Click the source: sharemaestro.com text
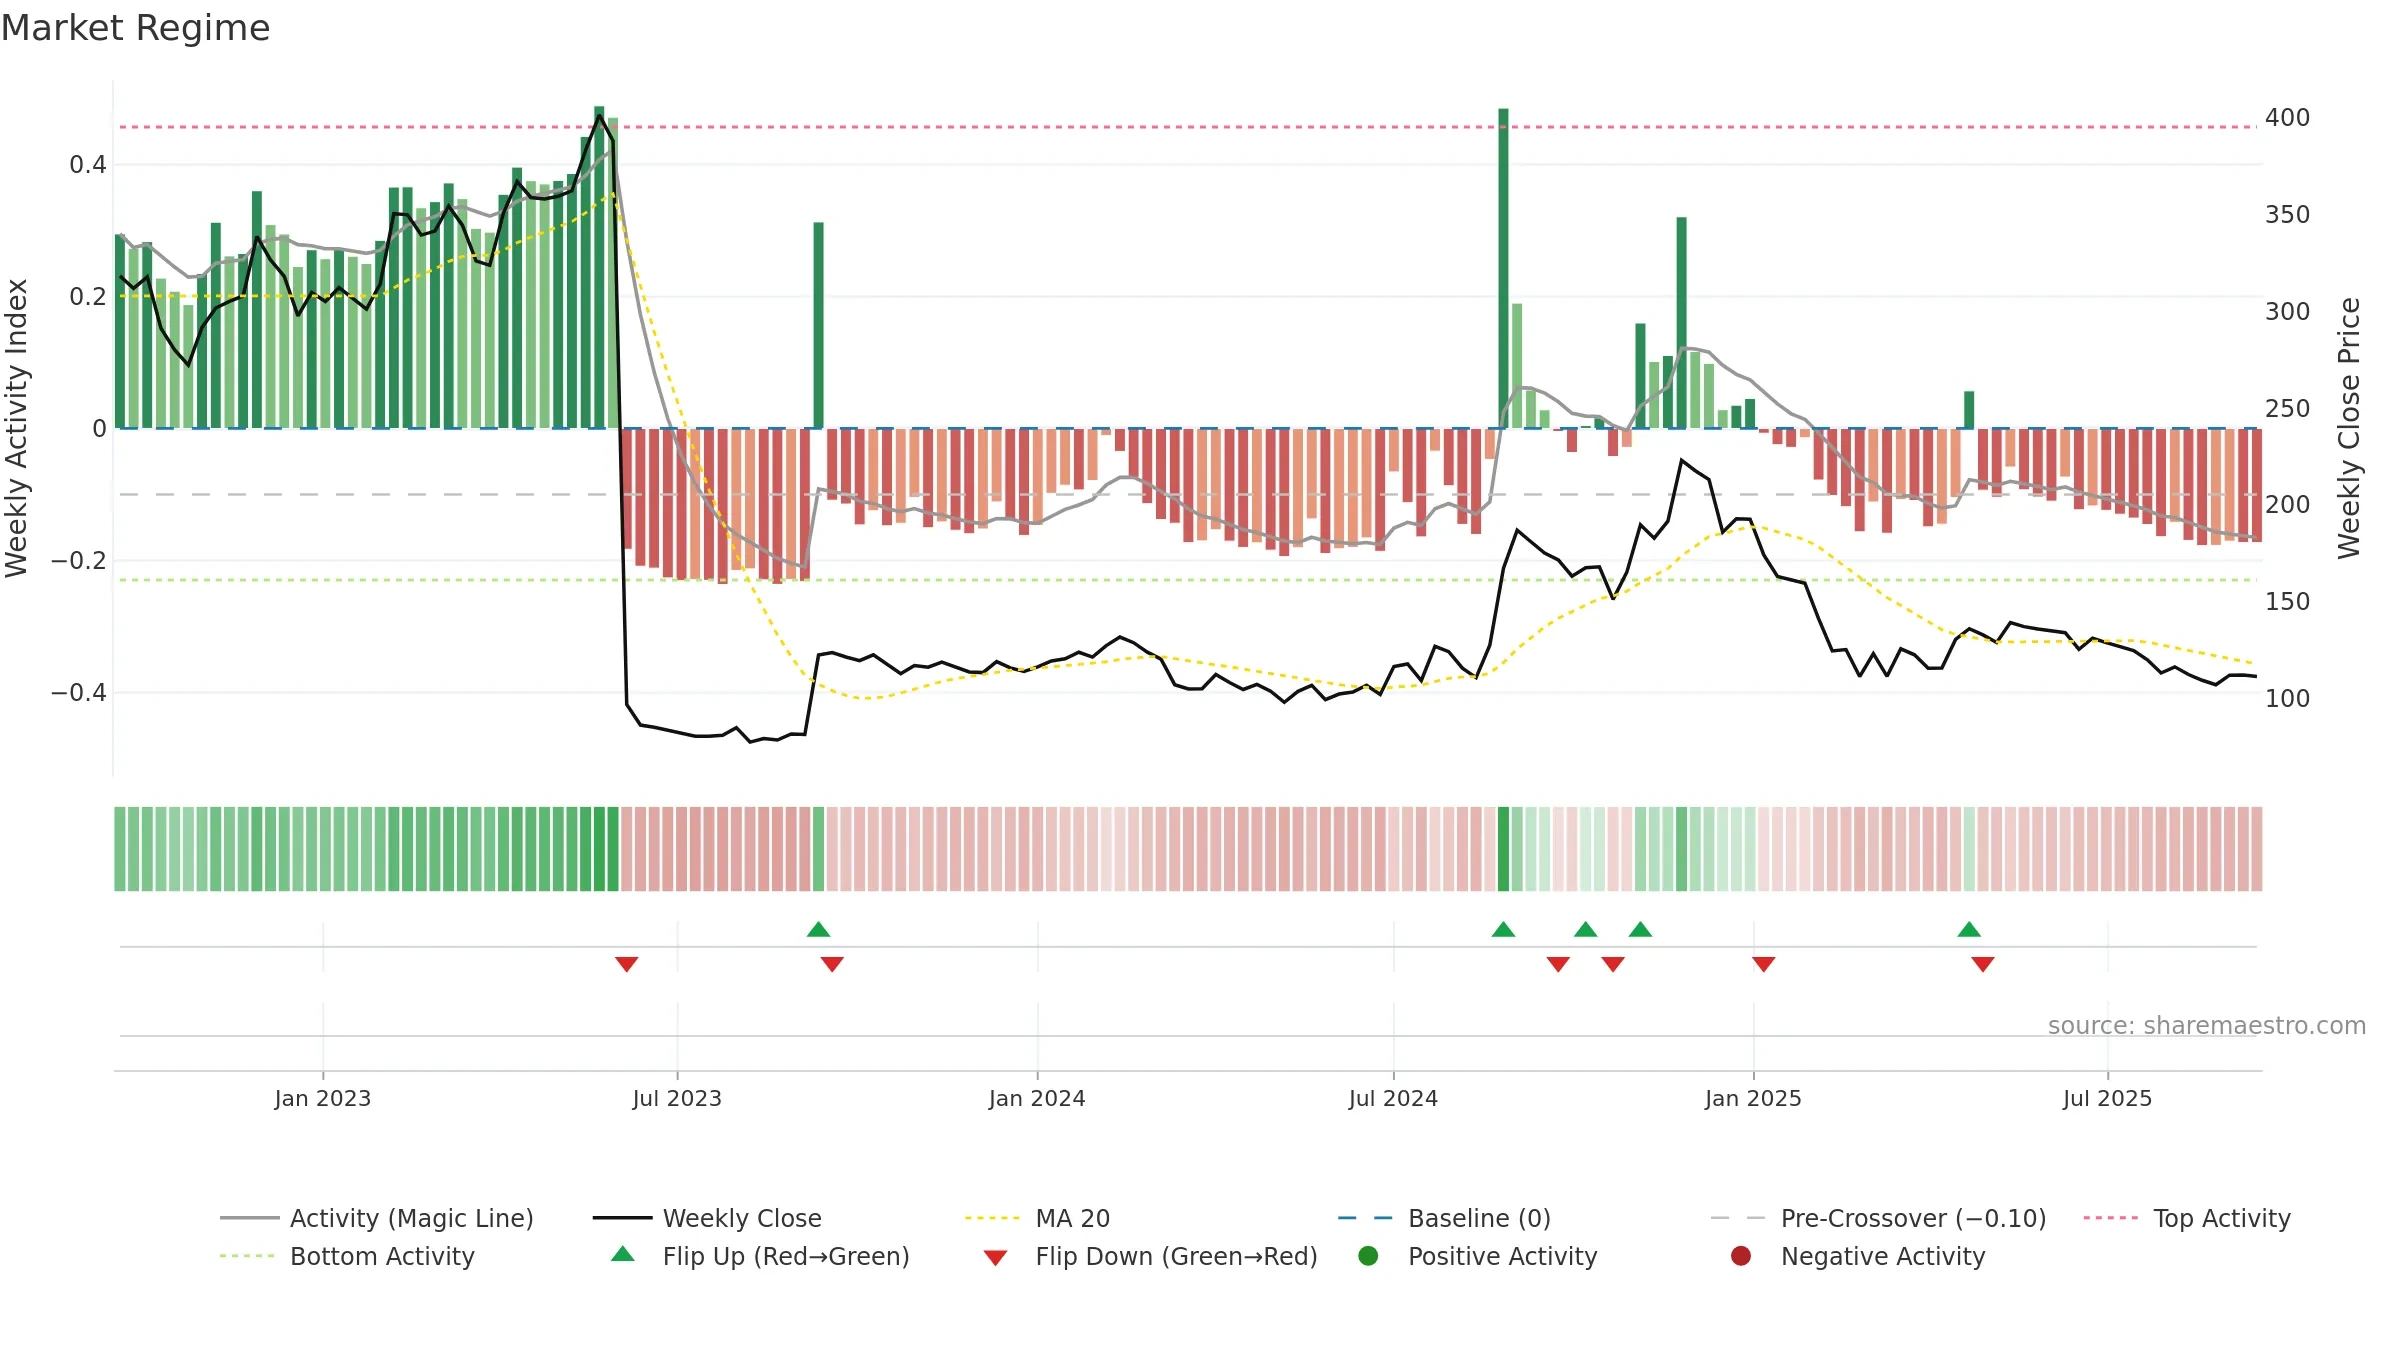This screenshot has height=1350, width=2400. point(2207,1025)
